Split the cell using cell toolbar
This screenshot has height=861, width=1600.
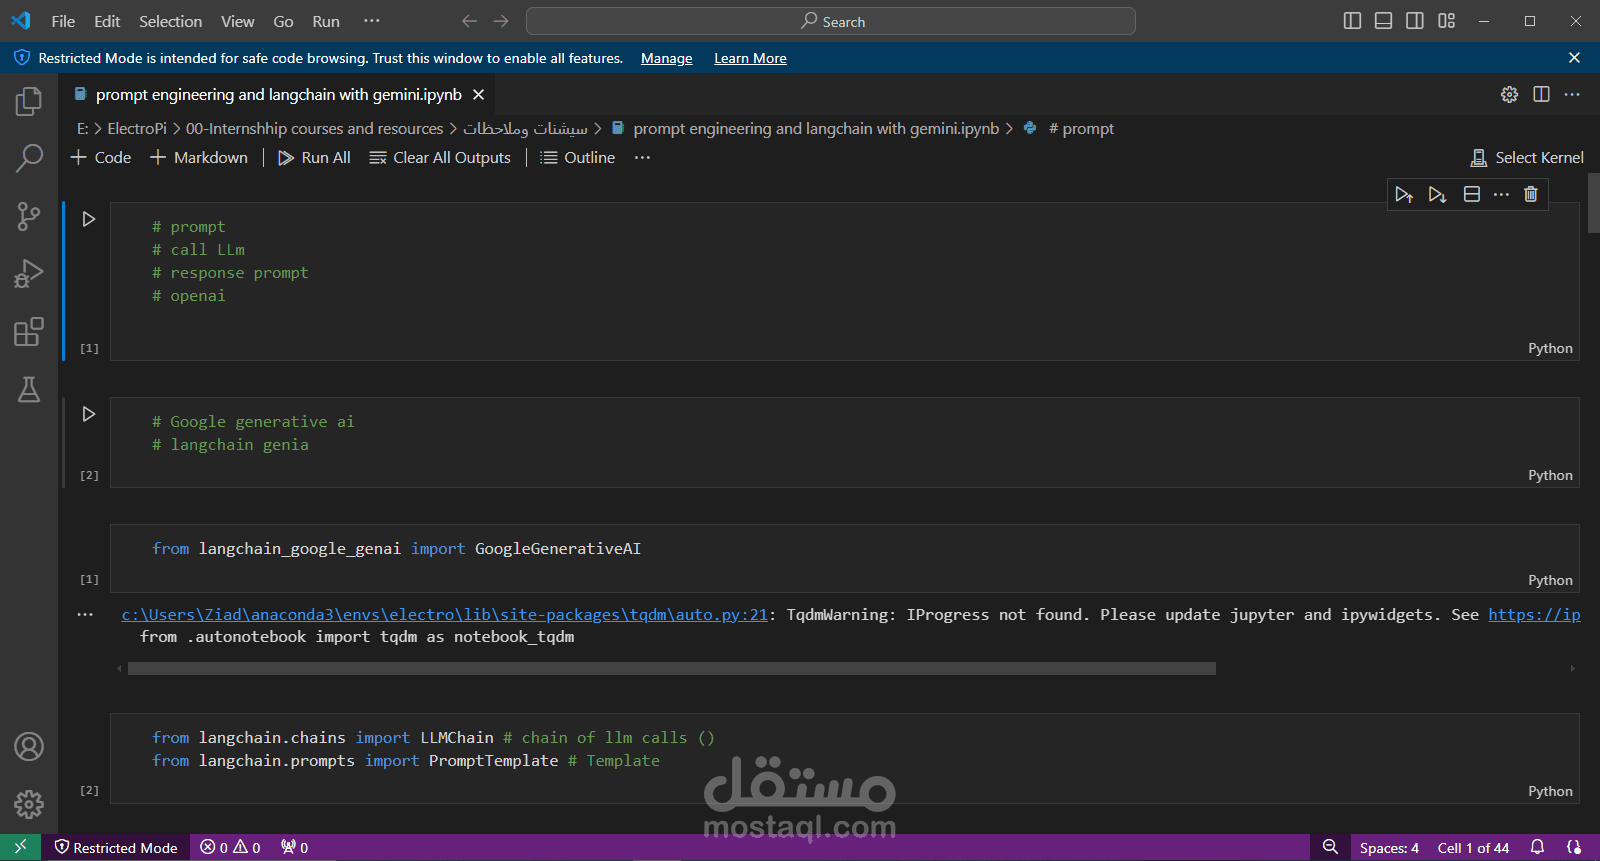(x=1472, y=194)
